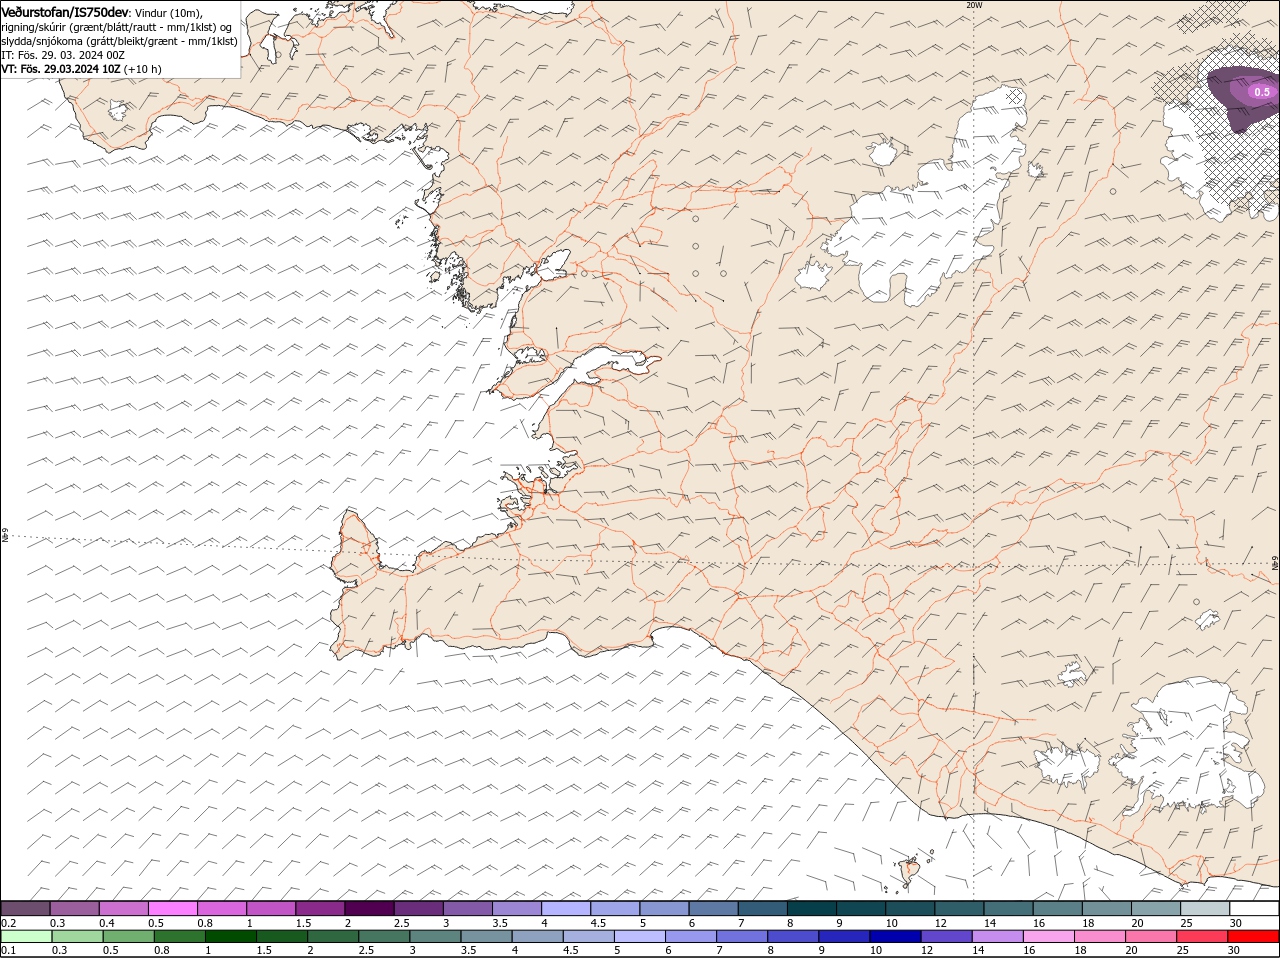Select the deep blue lower legend swatch starting at 10
The image size is (1280, 958).
(896, 936)
